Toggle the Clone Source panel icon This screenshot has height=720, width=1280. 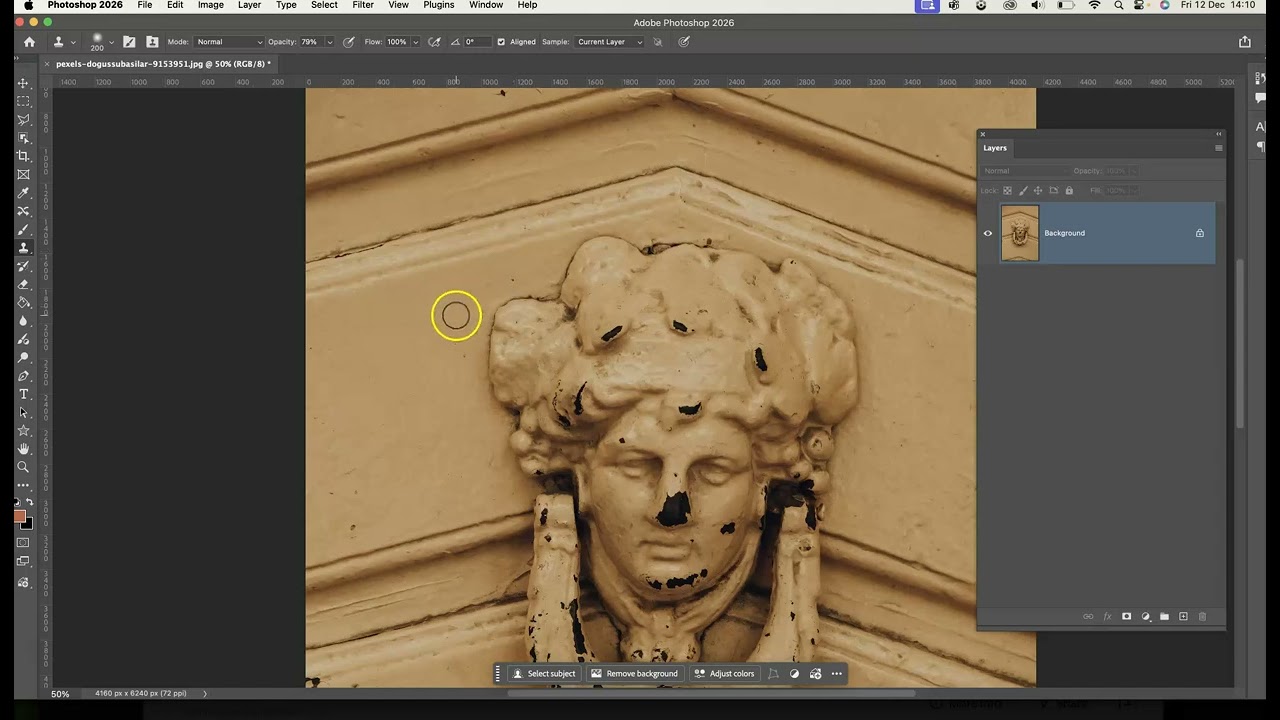point(152,42)
